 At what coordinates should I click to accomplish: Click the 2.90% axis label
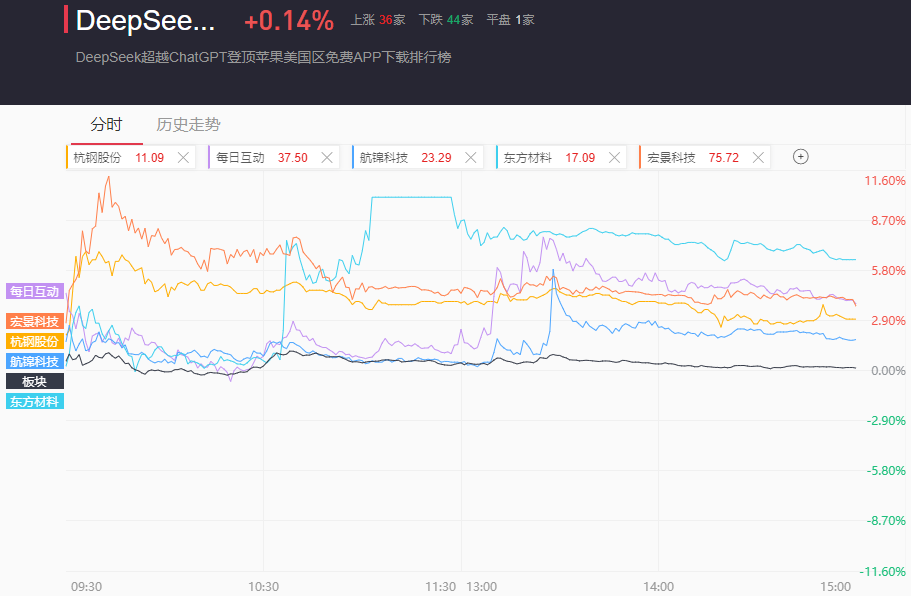tap(888, 321)
